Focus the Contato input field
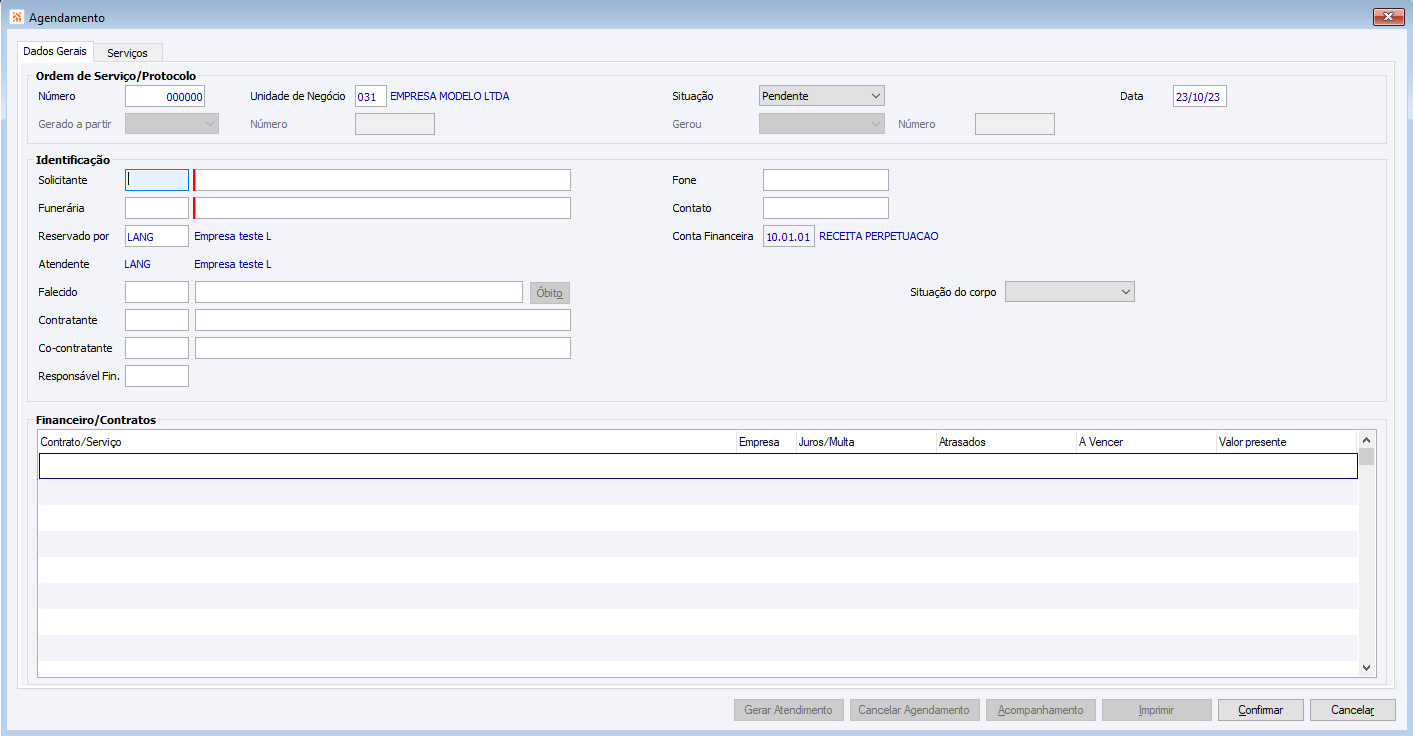Screen dimensions: 1413x736 tap(826, 208)
